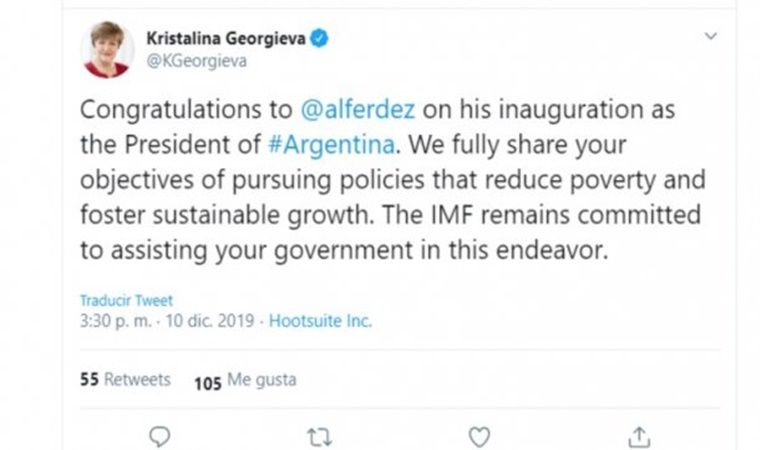Click the Hootsuite Inc. source link
Viewport: 760px width, 450px height.
[x=320, y=321]
